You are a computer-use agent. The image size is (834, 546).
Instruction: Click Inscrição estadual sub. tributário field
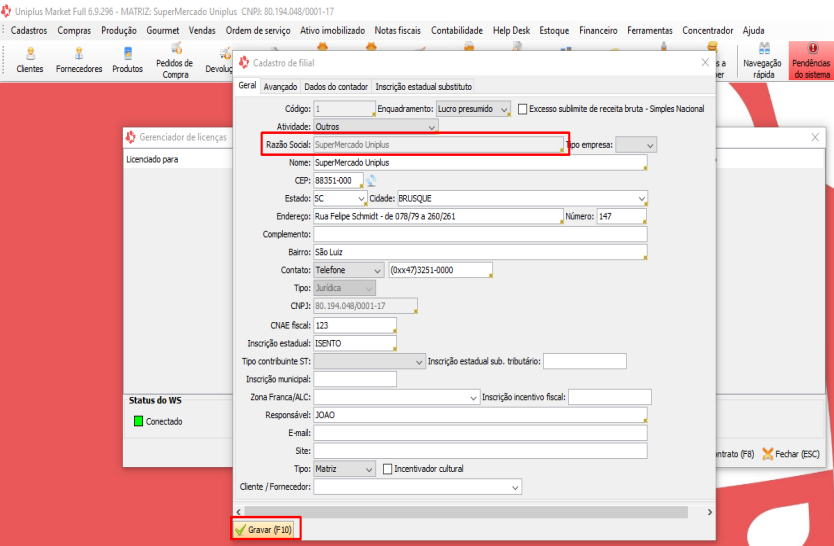point(585,362)
